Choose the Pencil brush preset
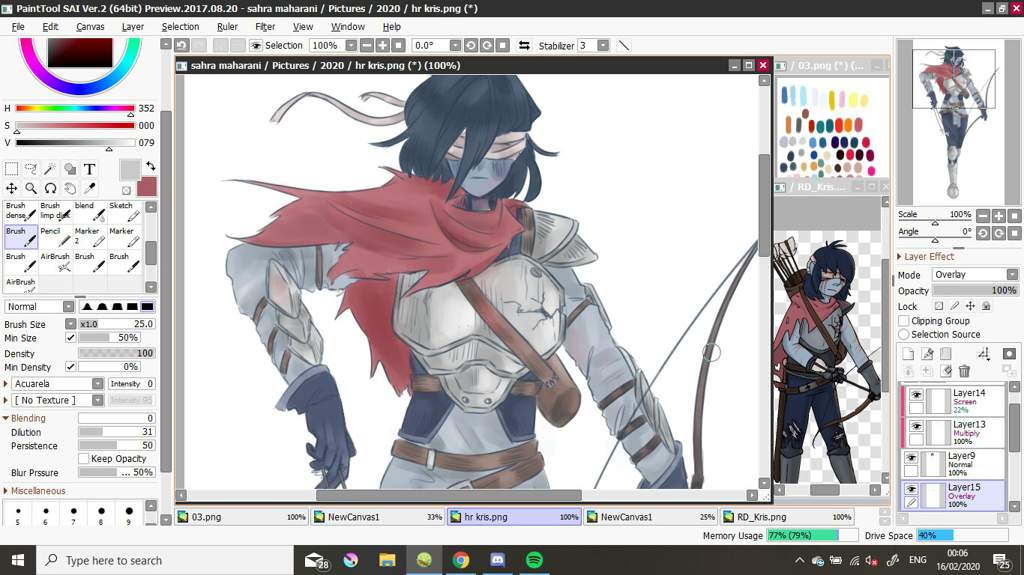1024x575 pixels. 55,237
